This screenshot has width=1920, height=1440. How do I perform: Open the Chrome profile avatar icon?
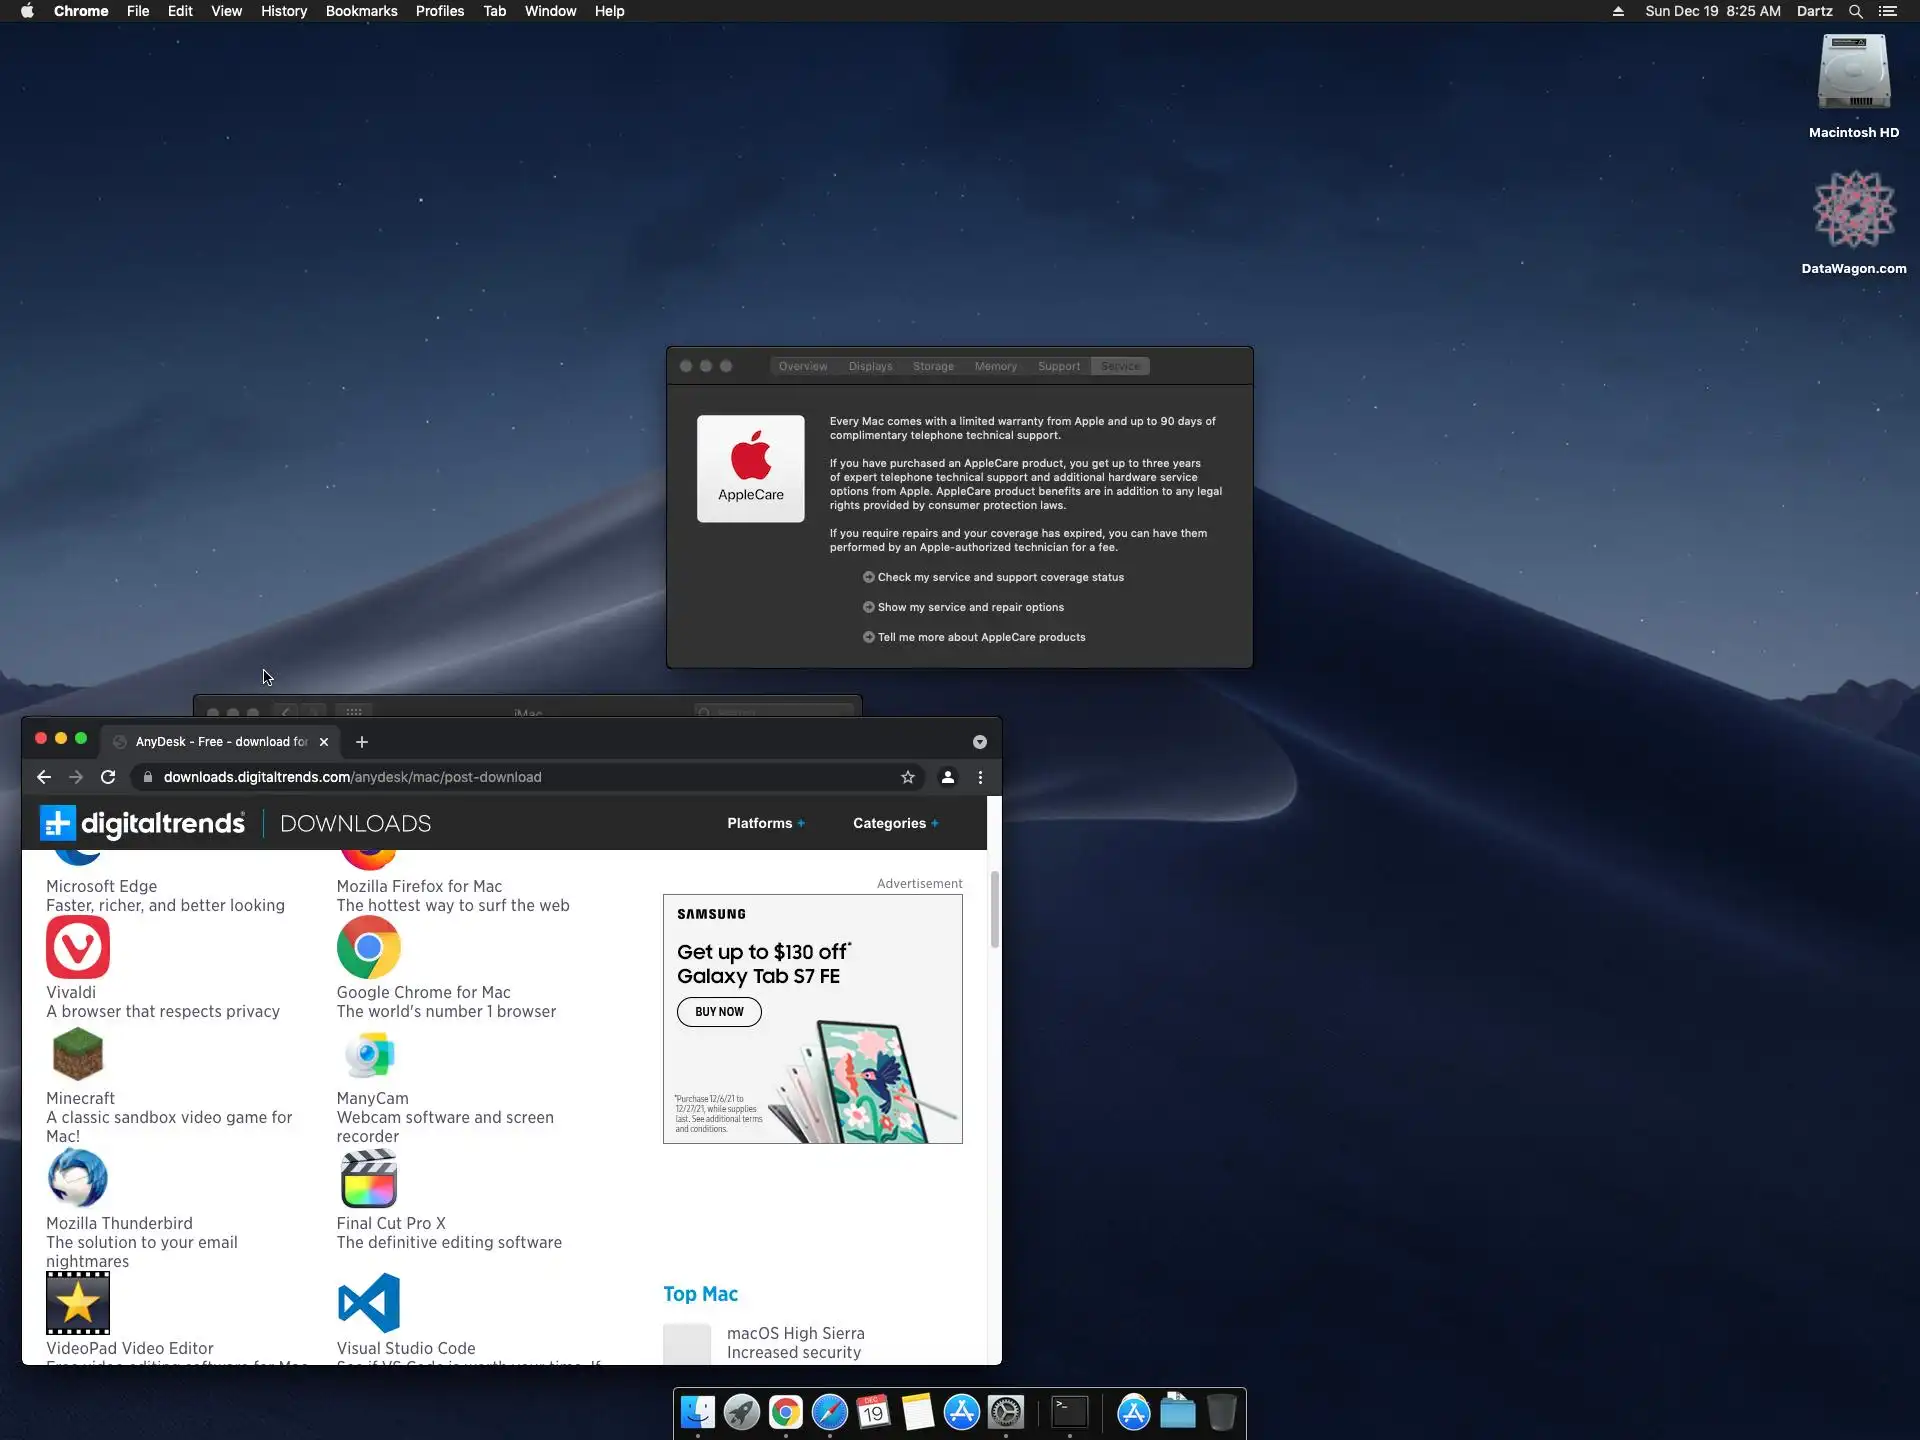point(947,777)
